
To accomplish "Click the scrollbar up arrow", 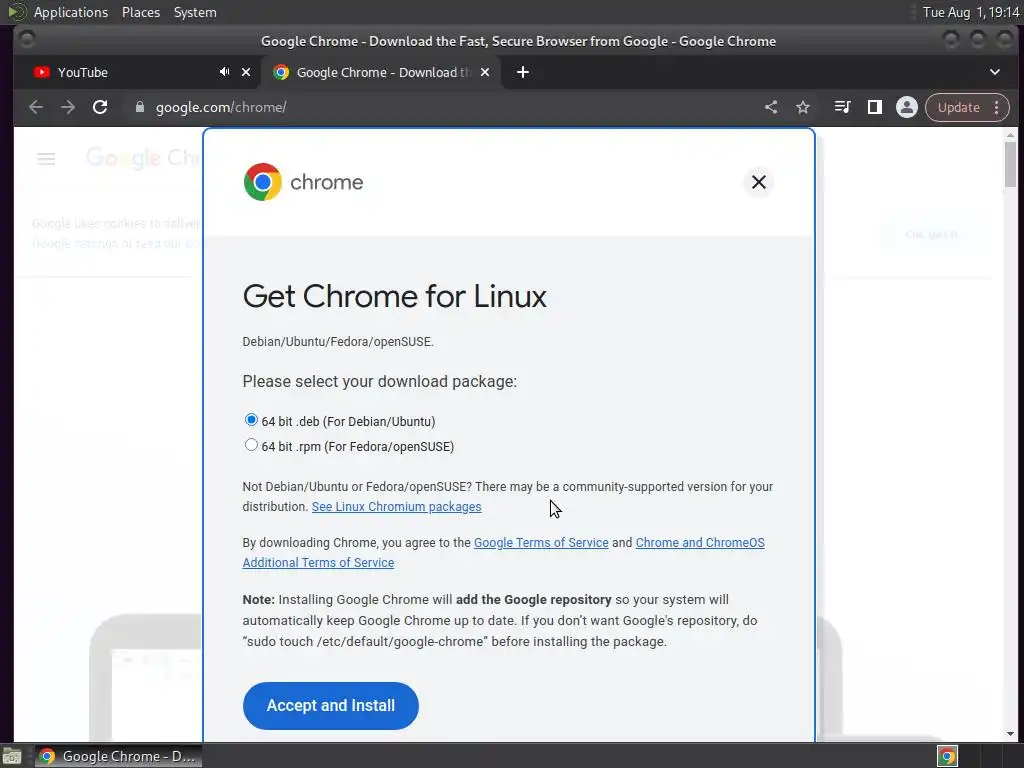I will pos(1010,135).
